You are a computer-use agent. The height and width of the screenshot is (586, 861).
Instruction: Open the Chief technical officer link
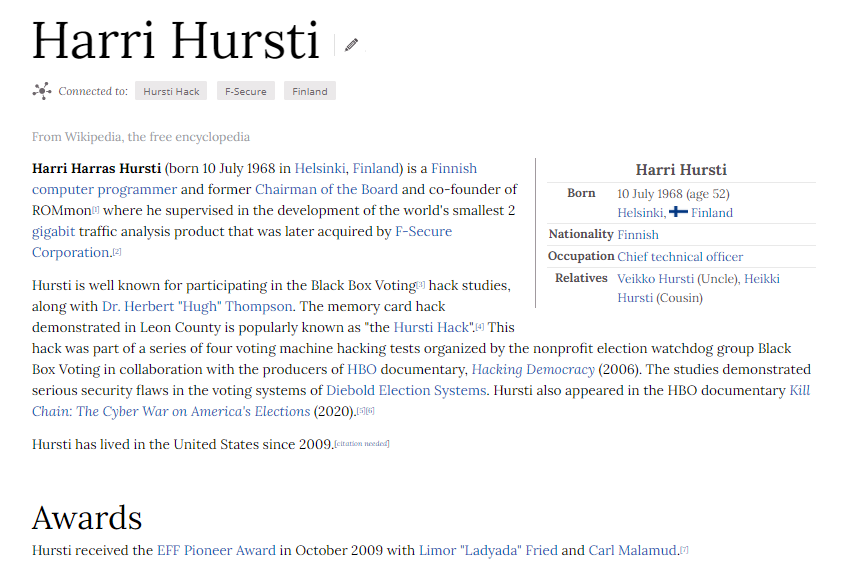(680, 256)
